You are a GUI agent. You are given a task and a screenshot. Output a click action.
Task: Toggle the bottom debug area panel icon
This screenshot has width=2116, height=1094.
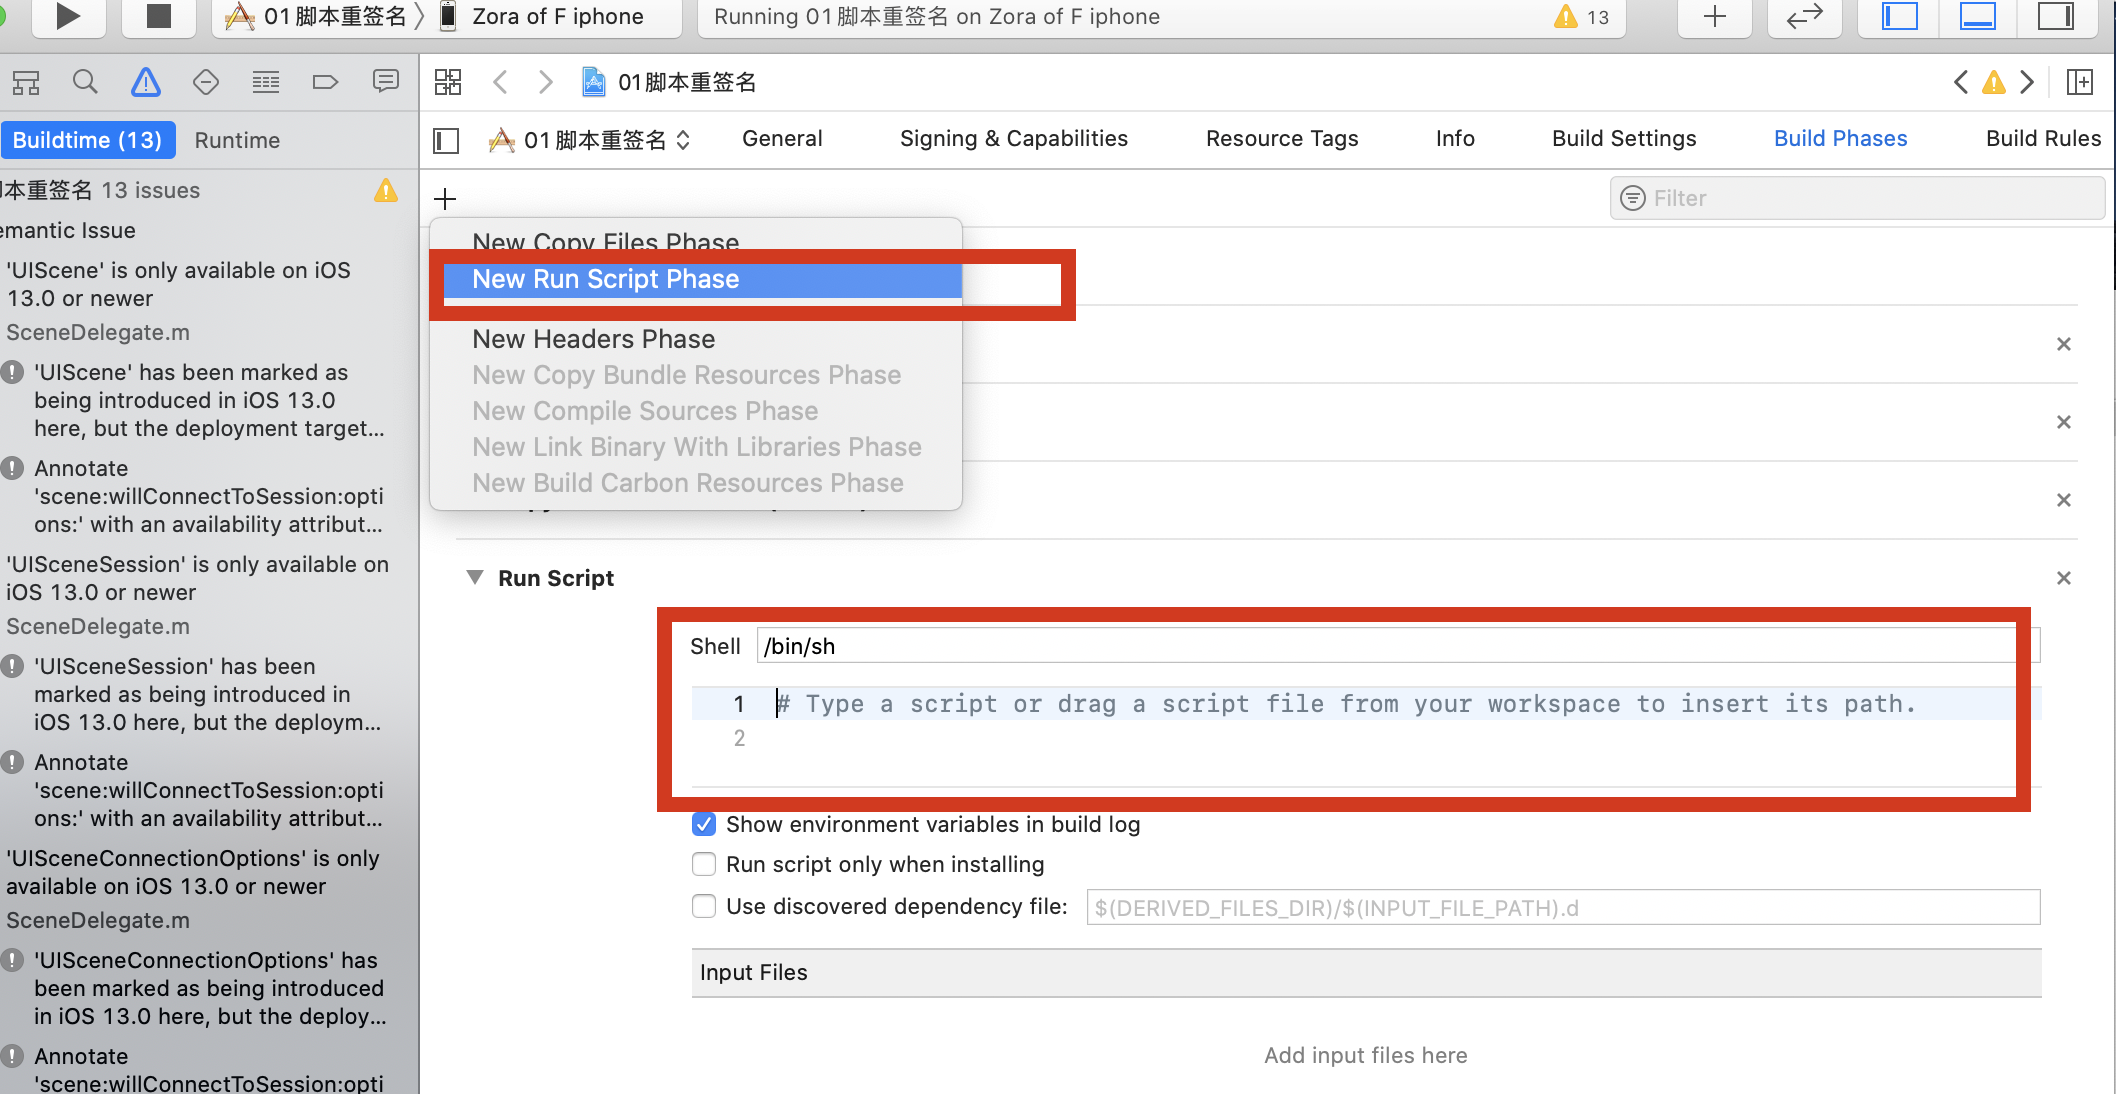(1977, 16)
